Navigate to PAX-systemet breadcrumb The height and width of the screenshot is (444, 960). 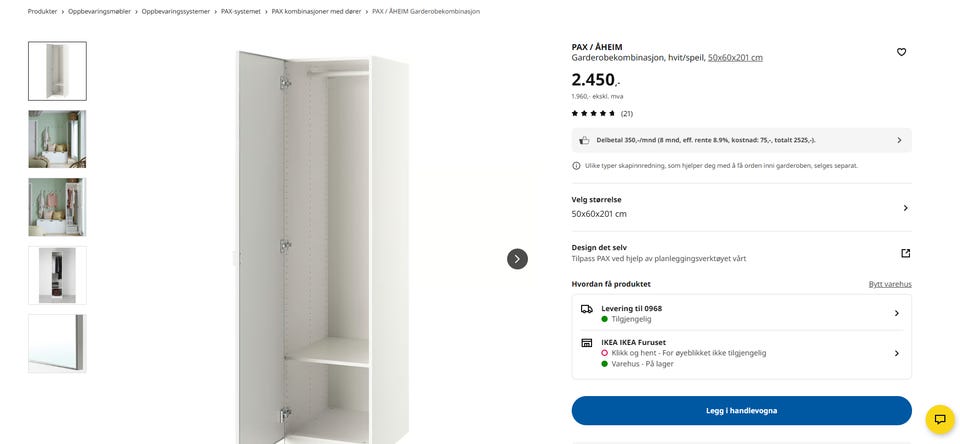(x=241, y=11)
